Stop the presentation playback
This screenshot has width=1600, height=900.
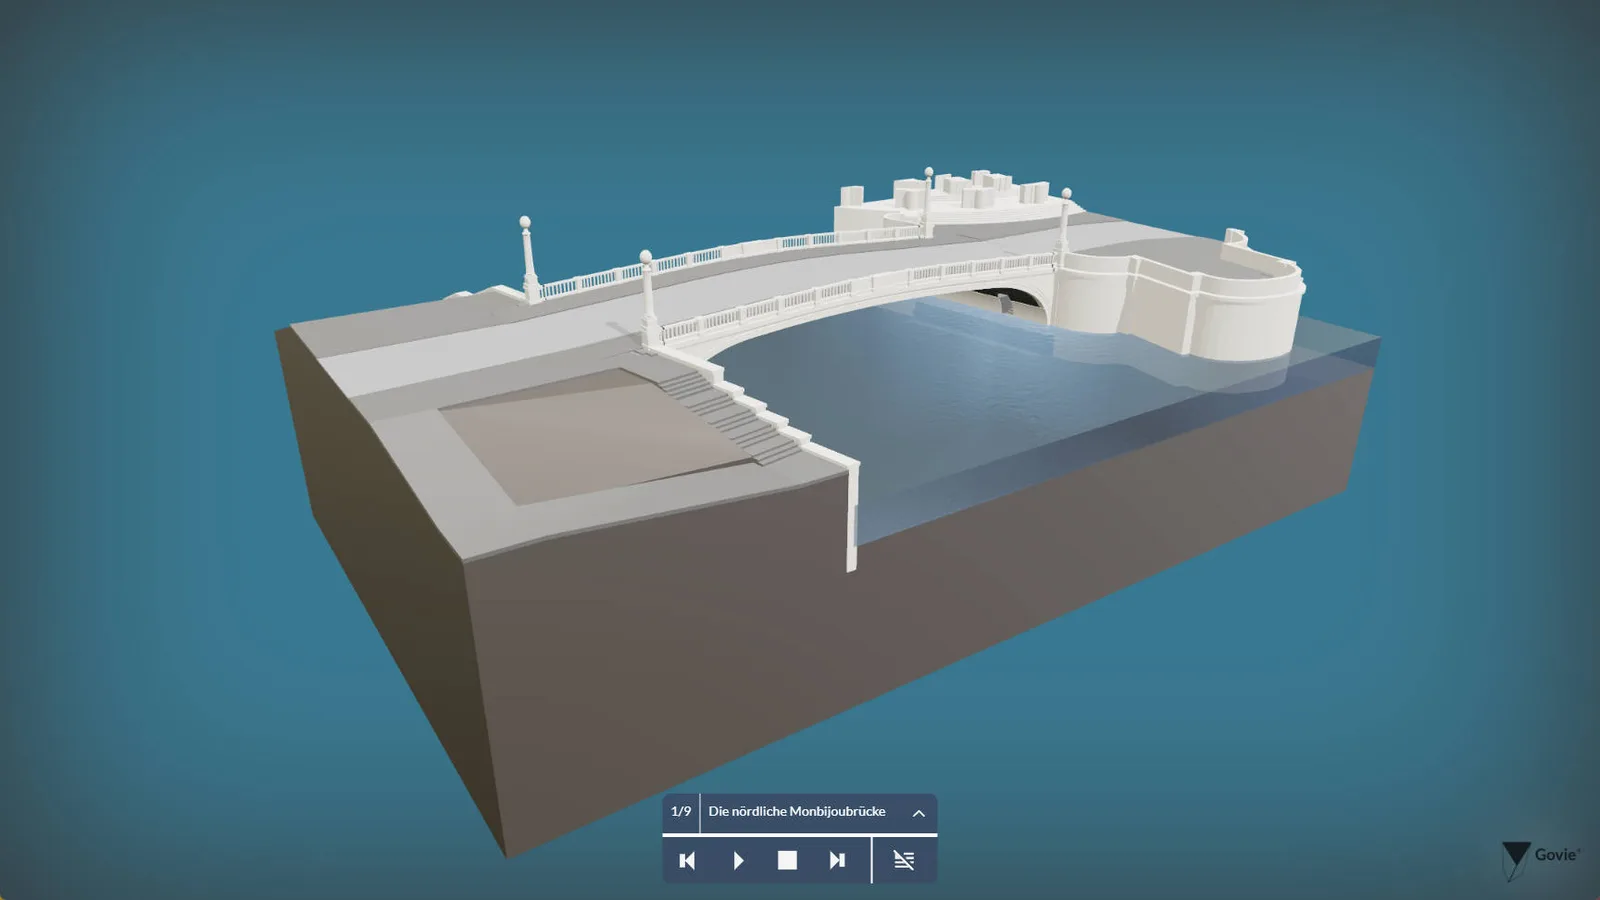tap(787, 860)
